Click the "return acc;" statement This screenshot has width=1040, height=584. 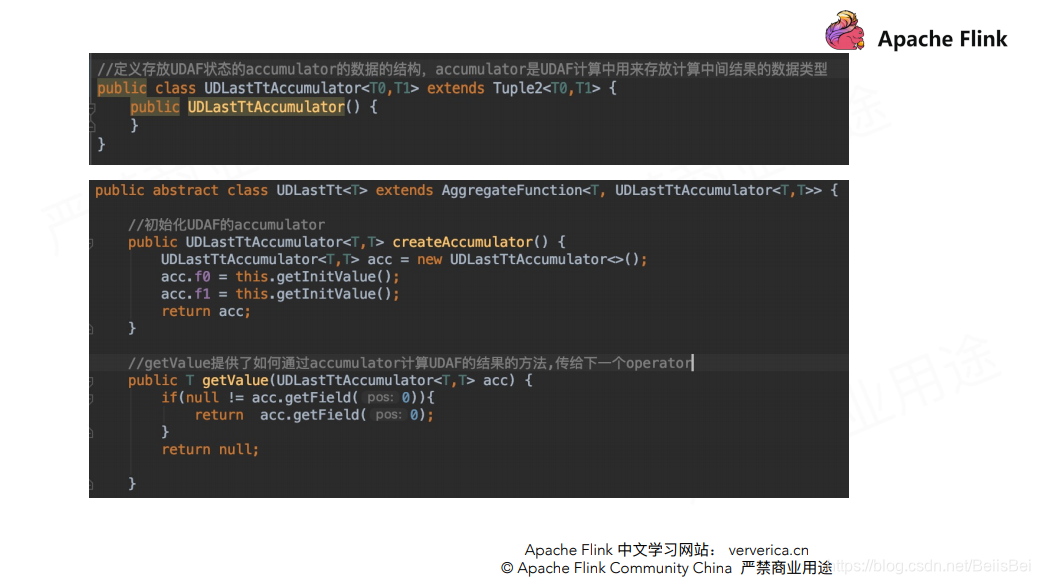coord(206,311)
